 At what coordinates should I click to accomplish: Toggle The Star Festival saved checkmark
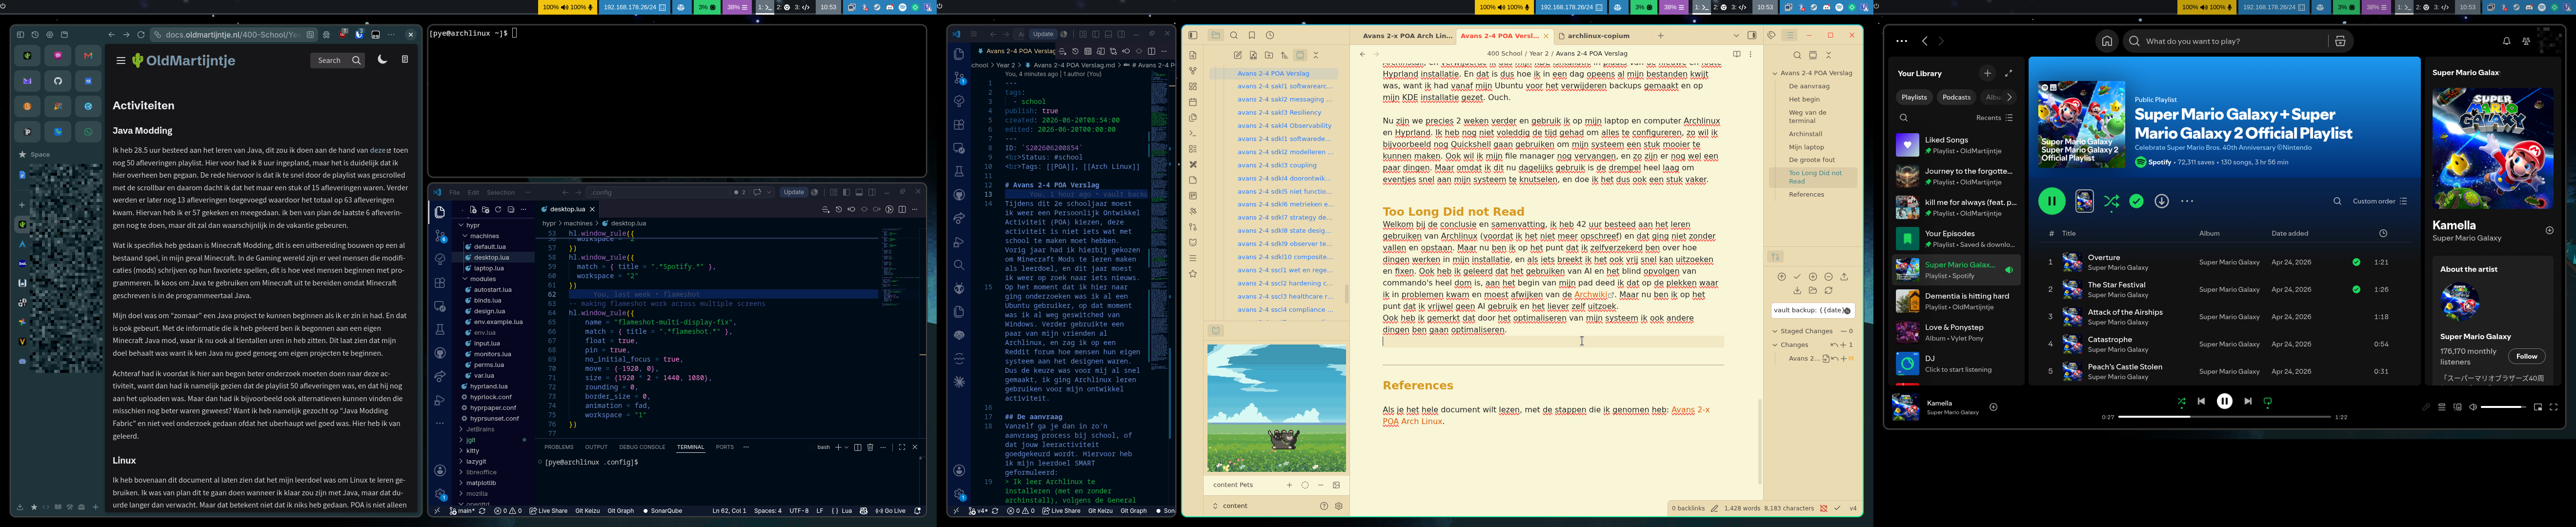point(2356,290)
